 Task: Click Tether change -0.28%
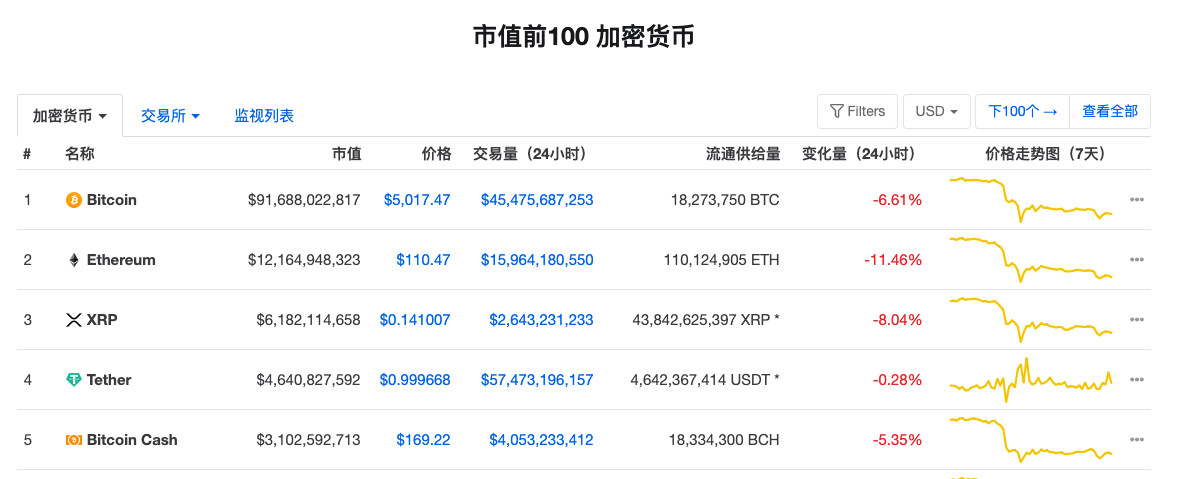click(897, 380)
